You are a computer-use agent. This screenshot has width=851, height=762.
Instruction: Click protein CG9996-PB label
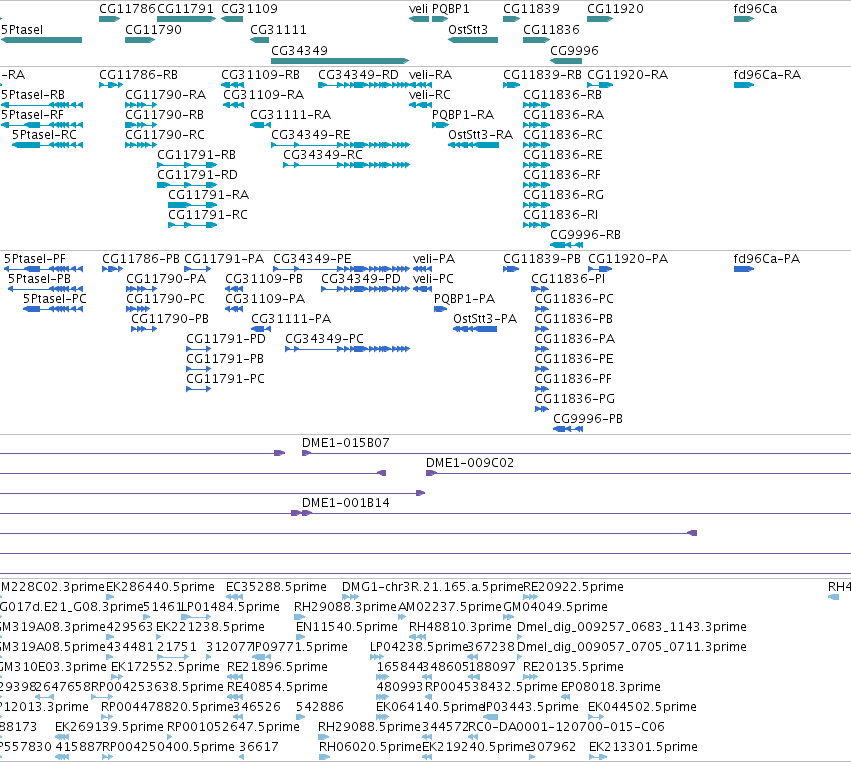point(588,419)
